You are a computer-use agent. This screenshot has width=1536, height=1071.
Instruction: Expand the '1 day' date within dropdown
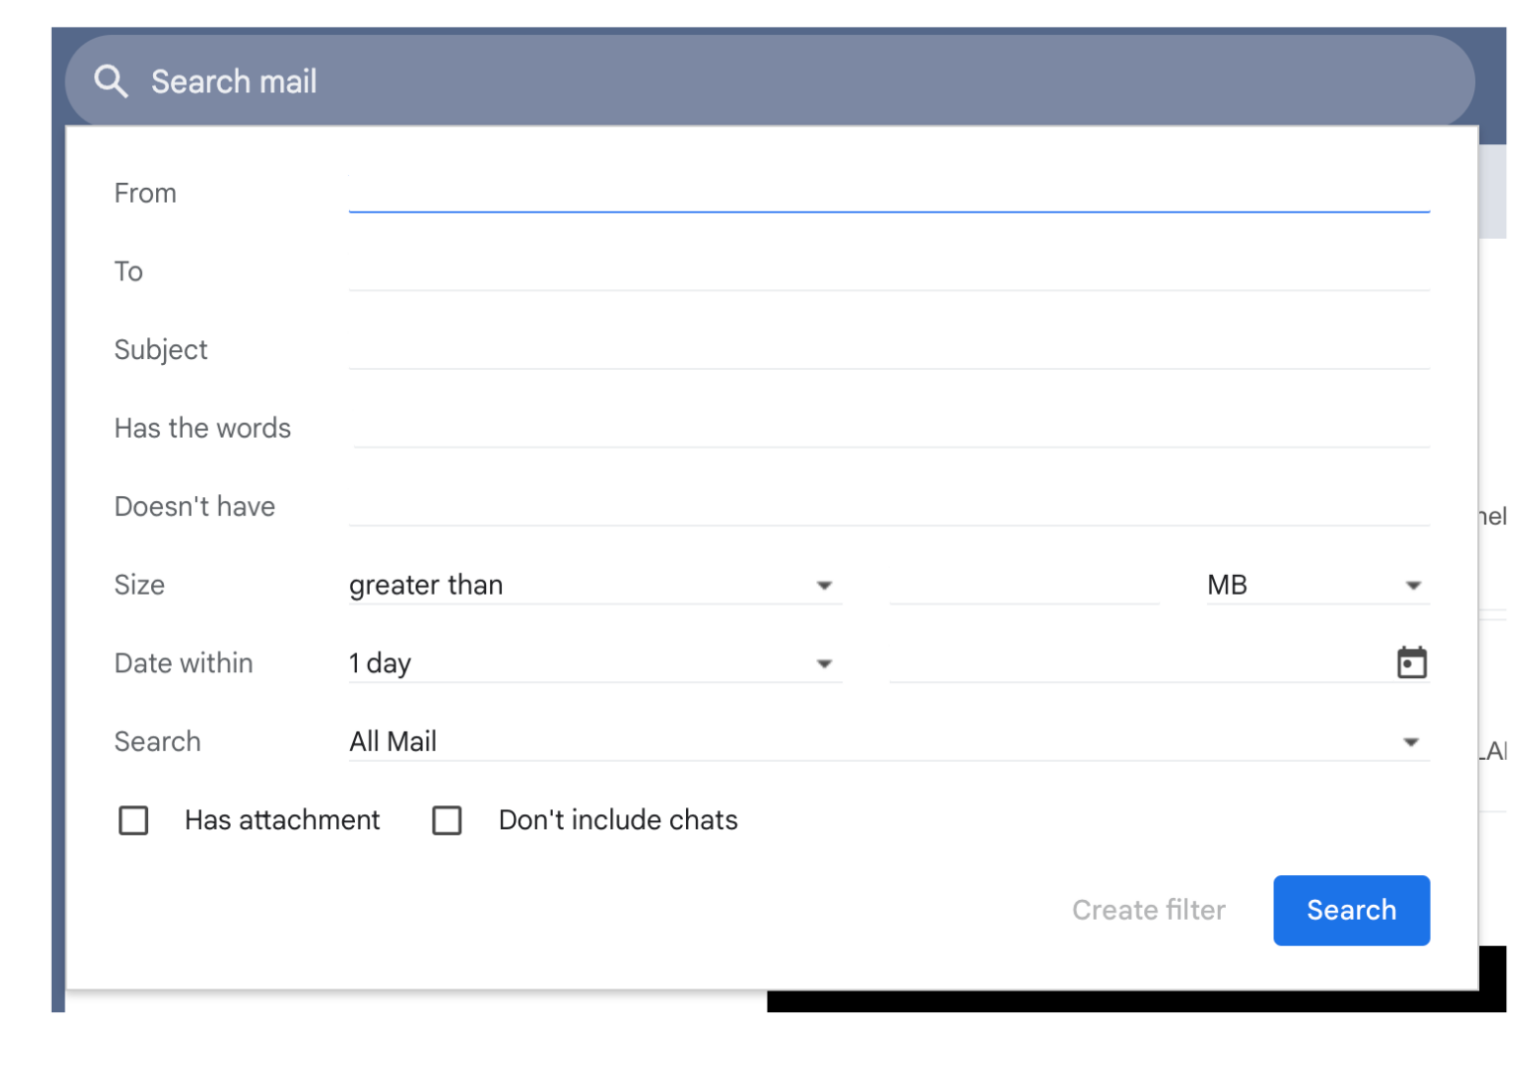[594, 663]
